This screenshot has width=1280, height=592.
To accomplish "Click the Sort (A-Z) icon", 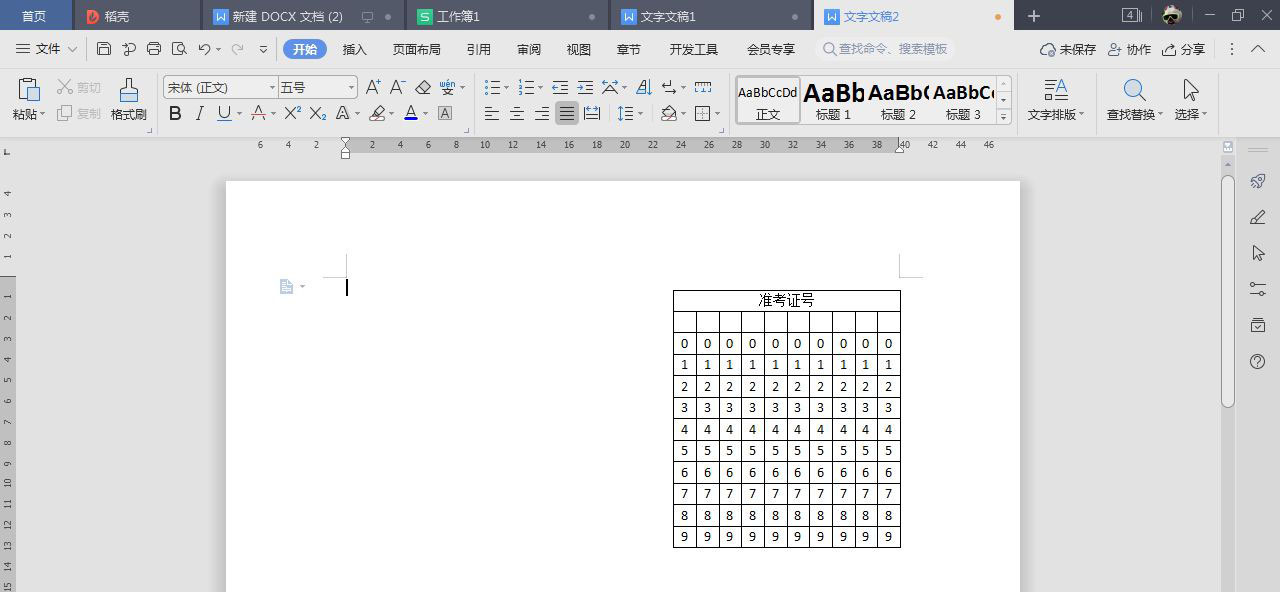I will [x=643, y=88].
